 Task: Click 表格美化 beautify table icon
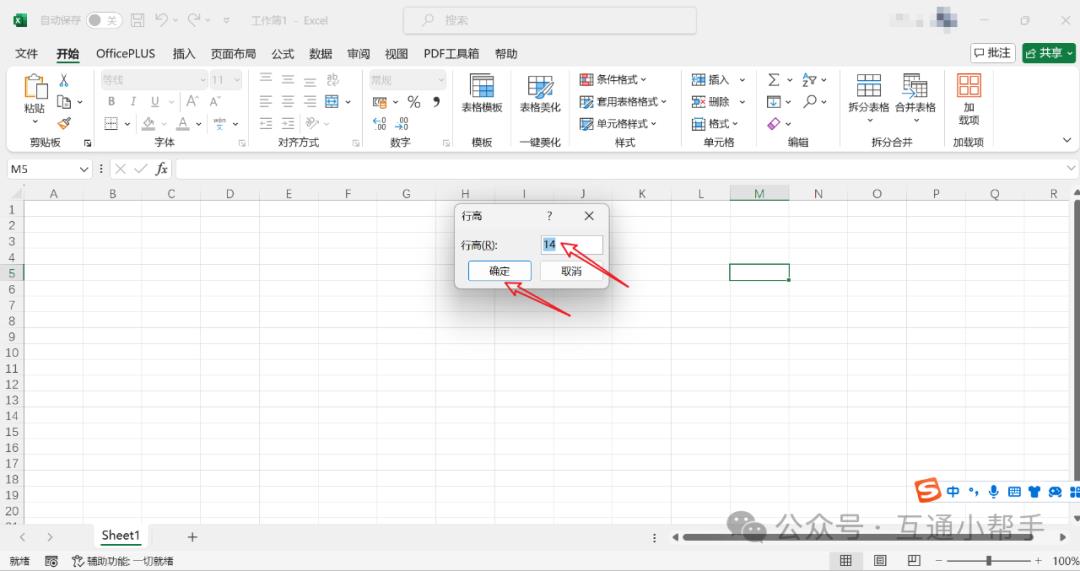point(540,93)
